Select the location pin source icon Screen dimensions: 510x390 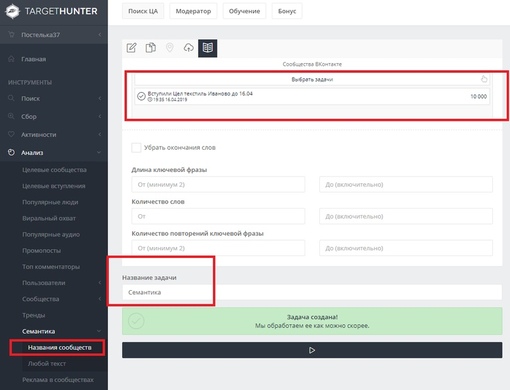pyautogui.click(x=170, y=48)
